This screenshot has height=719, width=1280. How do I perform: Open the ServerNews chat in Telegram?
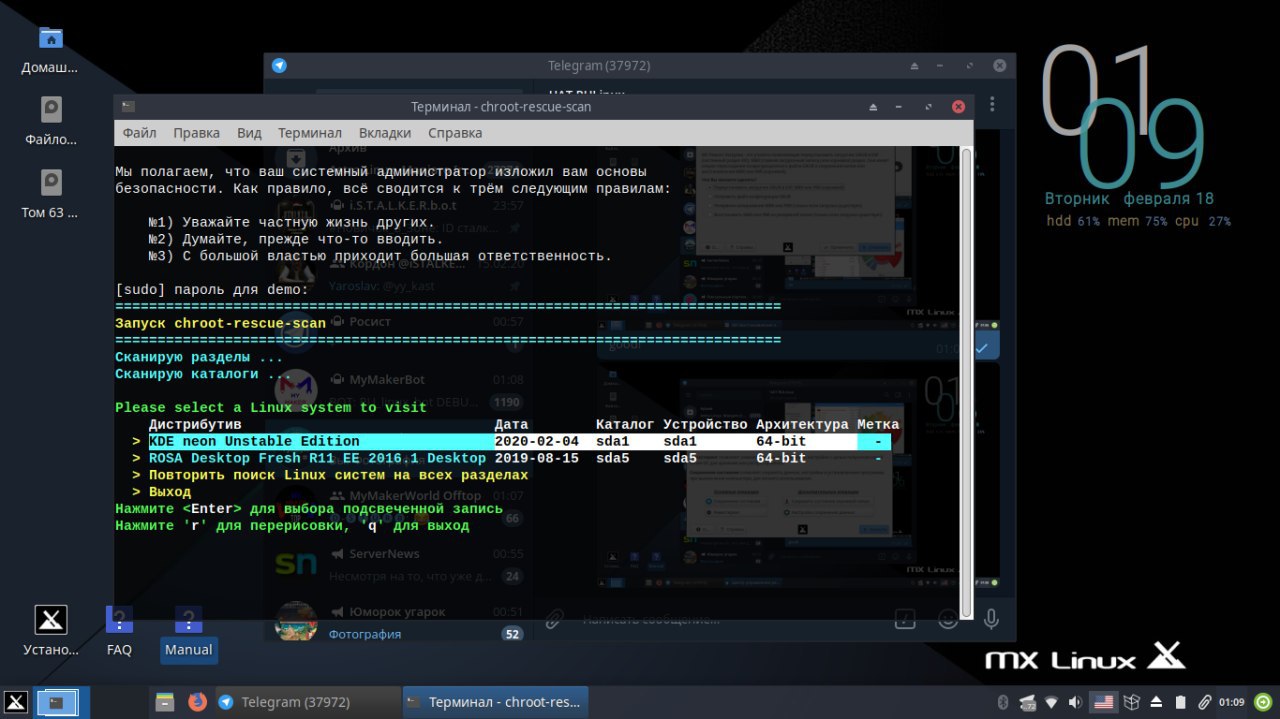[x=400, y=564]
